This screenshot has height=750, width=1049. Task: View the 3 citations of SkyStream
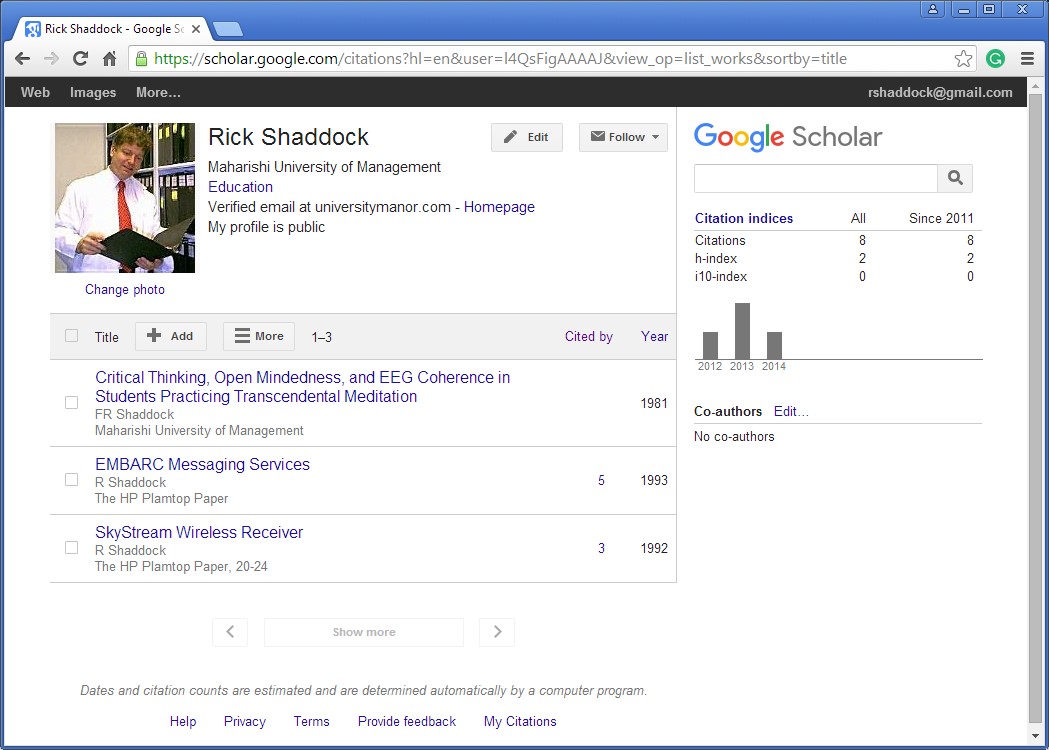(601, 549)
